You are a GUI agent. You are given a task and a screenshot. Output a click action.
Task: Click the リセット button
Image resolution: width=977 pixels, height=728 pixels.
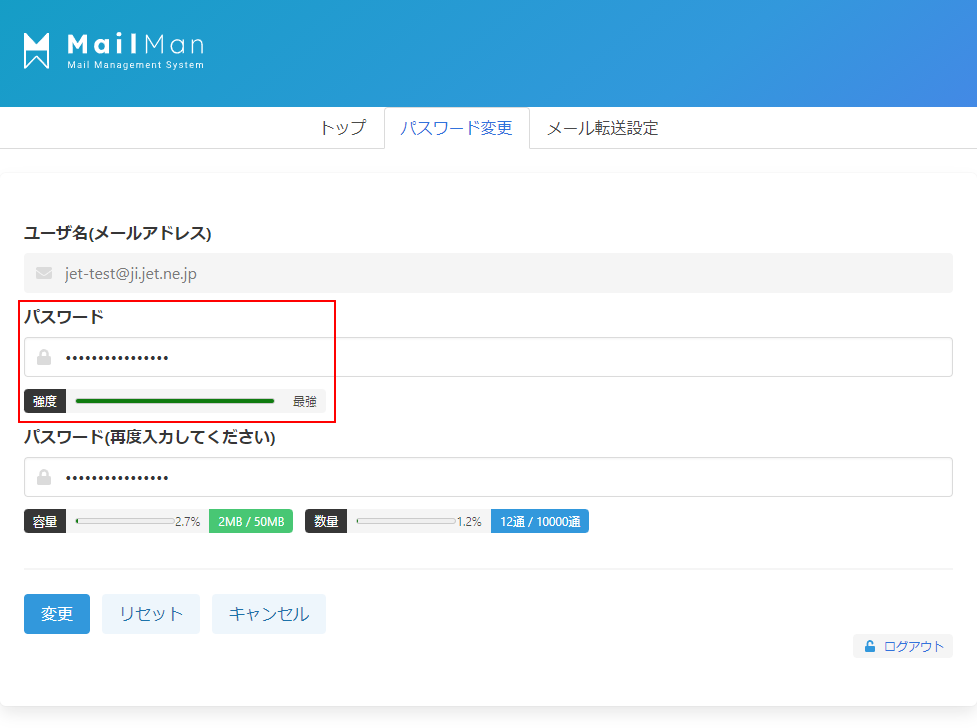tap(151, 614)
